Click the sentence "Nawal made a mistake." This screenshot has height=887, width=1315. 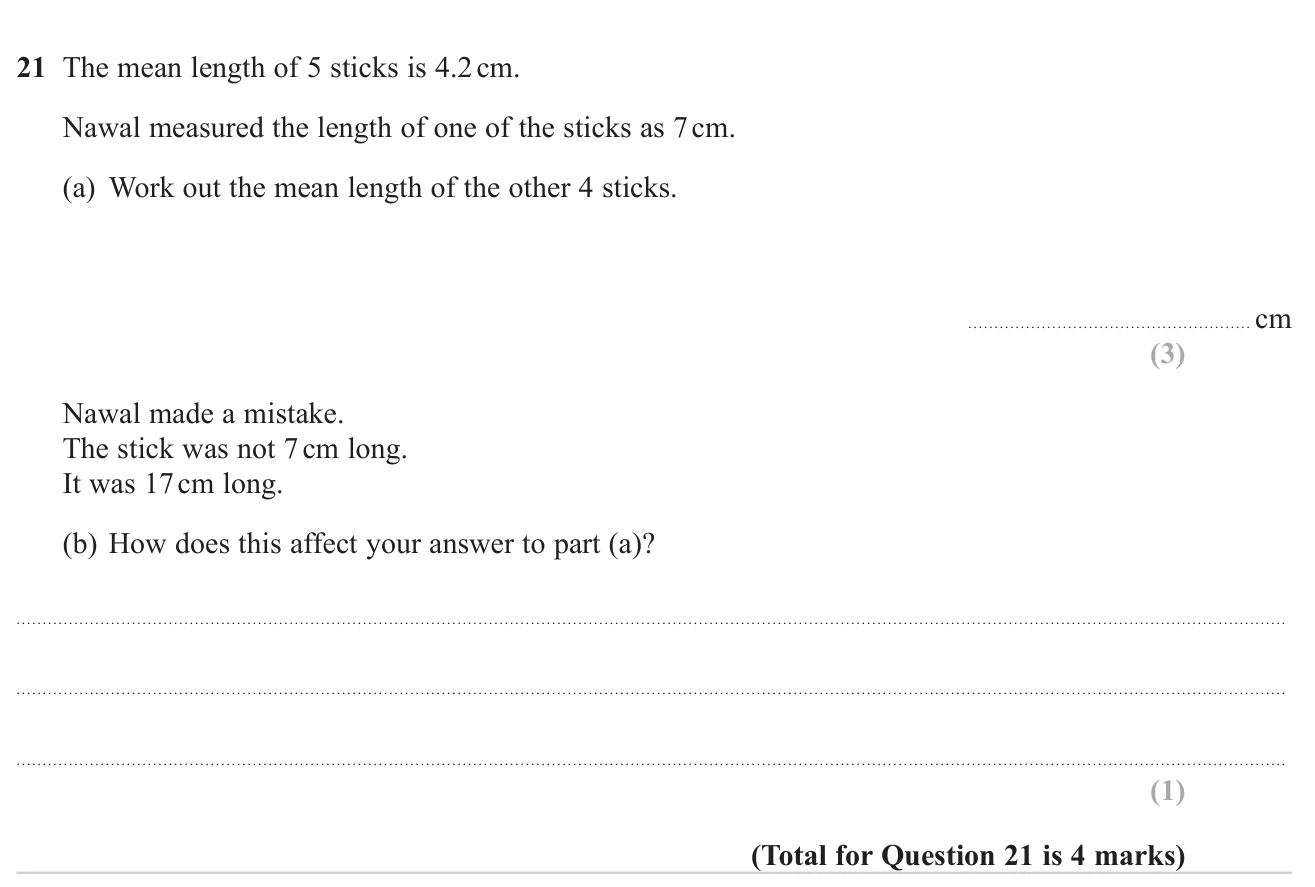coord(203,414)
